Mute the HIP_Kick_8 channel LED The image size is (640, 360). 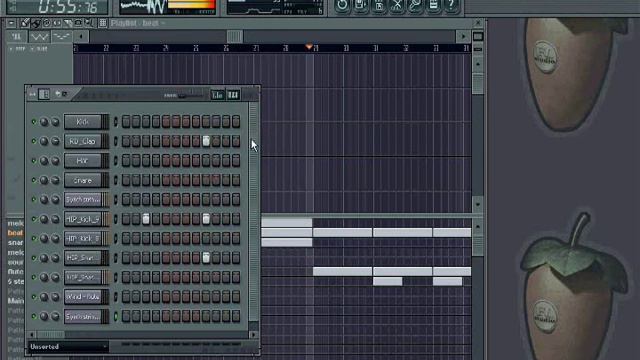point(34,238)
